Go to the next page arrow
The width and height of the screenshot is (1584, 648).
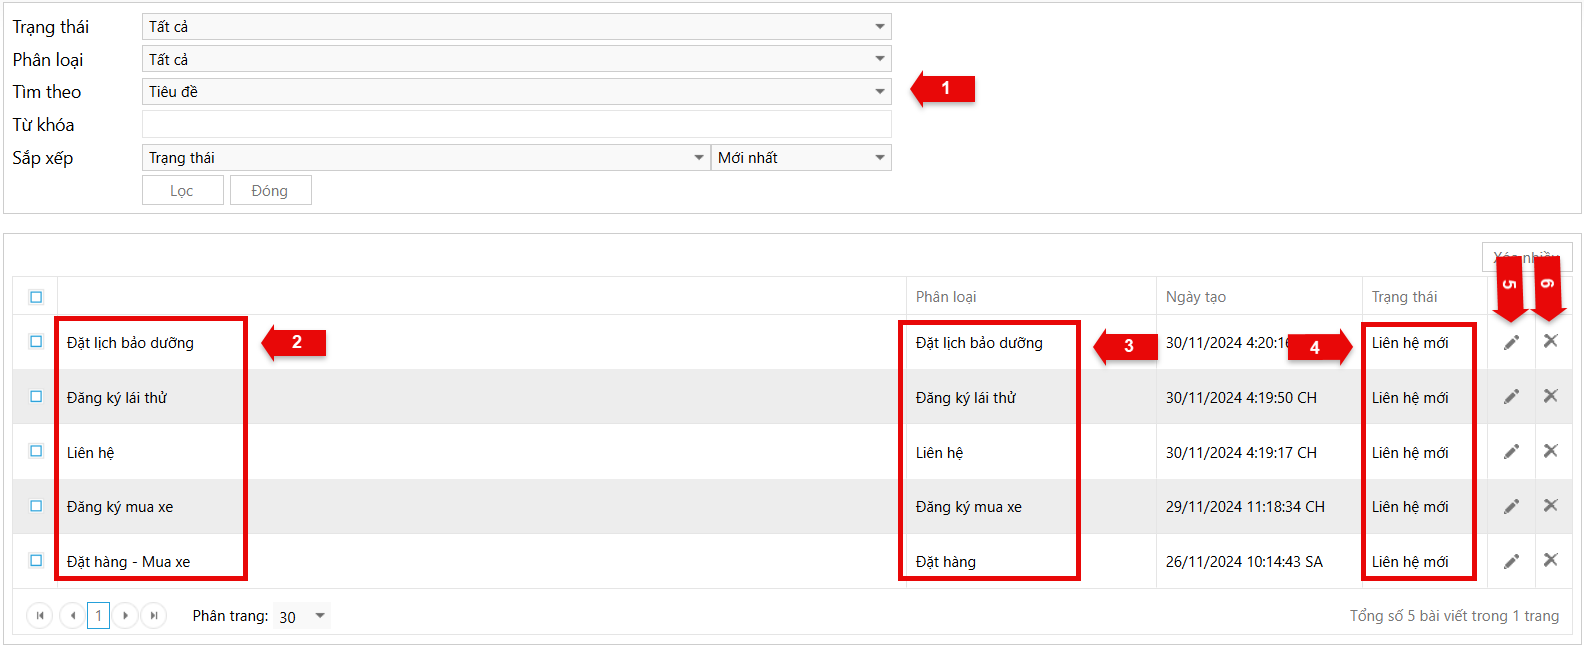[x=126, y=616]
